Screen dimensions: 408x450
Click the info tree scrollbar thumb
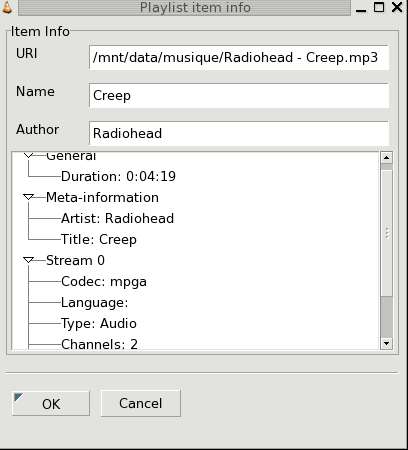tap(386, 233)
